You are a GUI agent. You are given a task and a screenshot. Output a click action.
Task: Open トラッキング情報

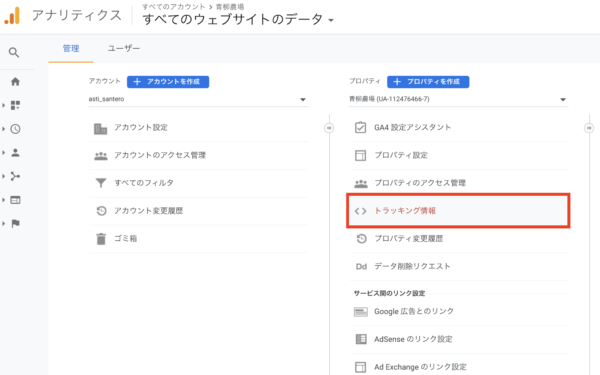pos(458,211)
